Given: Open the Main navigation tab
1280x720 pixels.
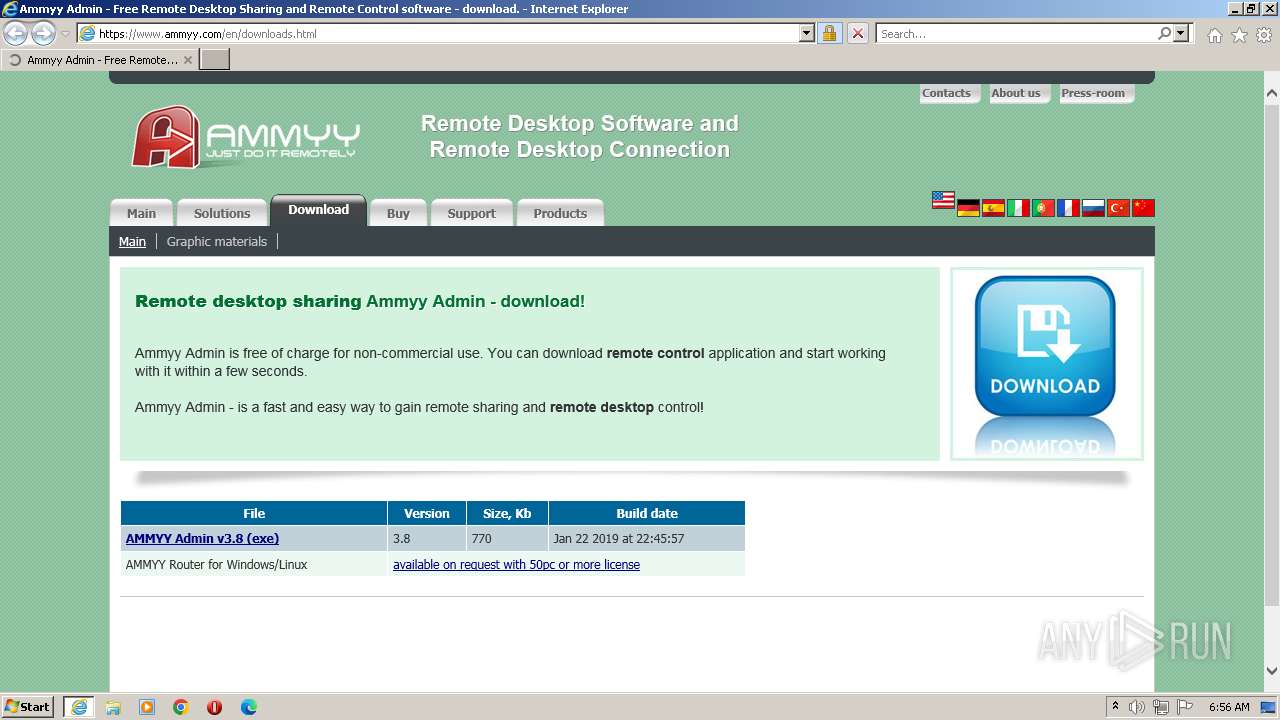Looking at the screenshot, I should (x=141, y=213).
